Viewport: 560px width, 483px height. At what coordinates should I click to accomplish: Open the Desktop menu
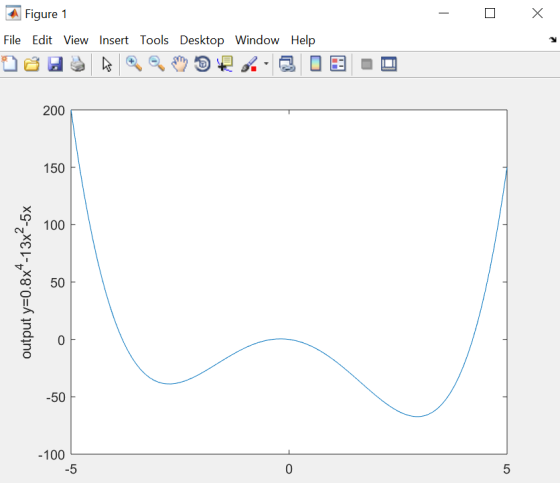coord(202,40)
